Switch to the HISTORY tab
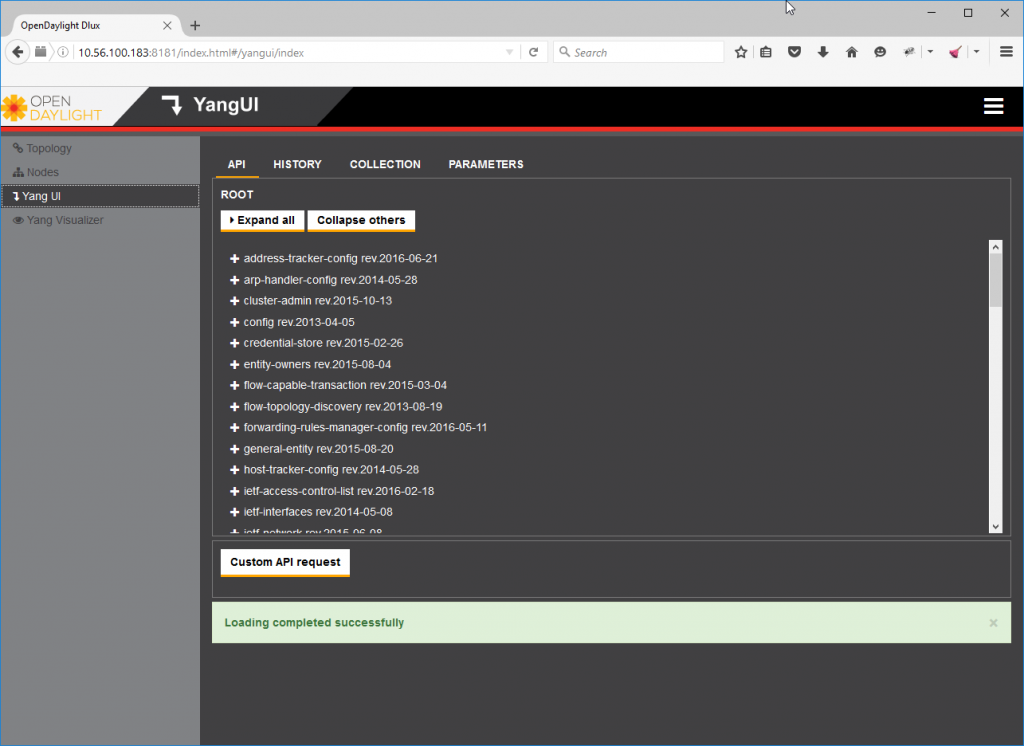Viewport: 1024px width, 746px height. [297, 164]
